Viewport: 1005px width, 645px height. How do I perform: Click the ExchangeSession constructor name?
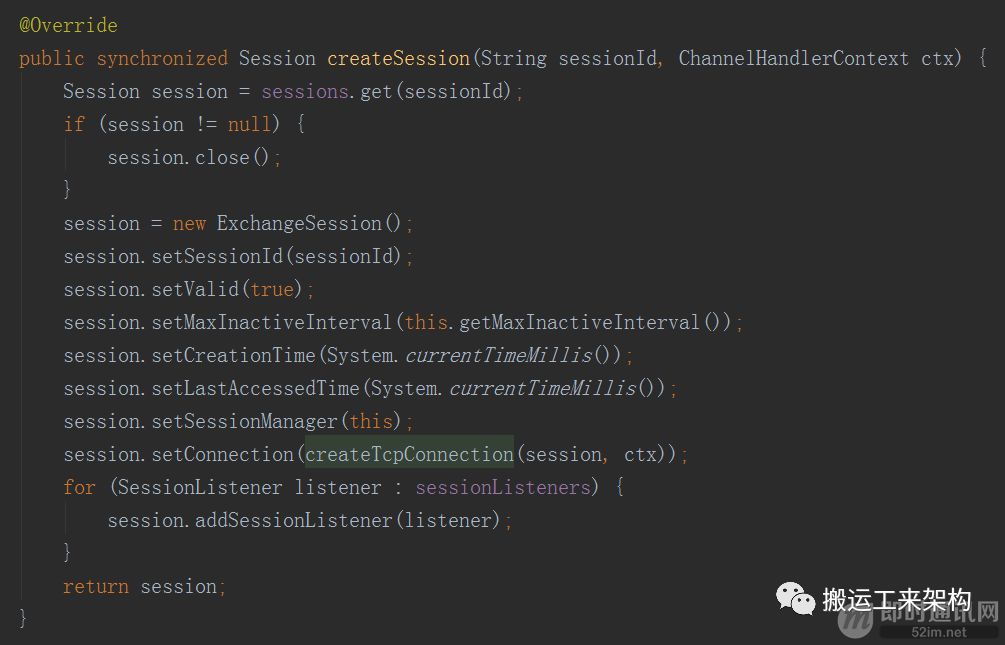pos(299,223)
